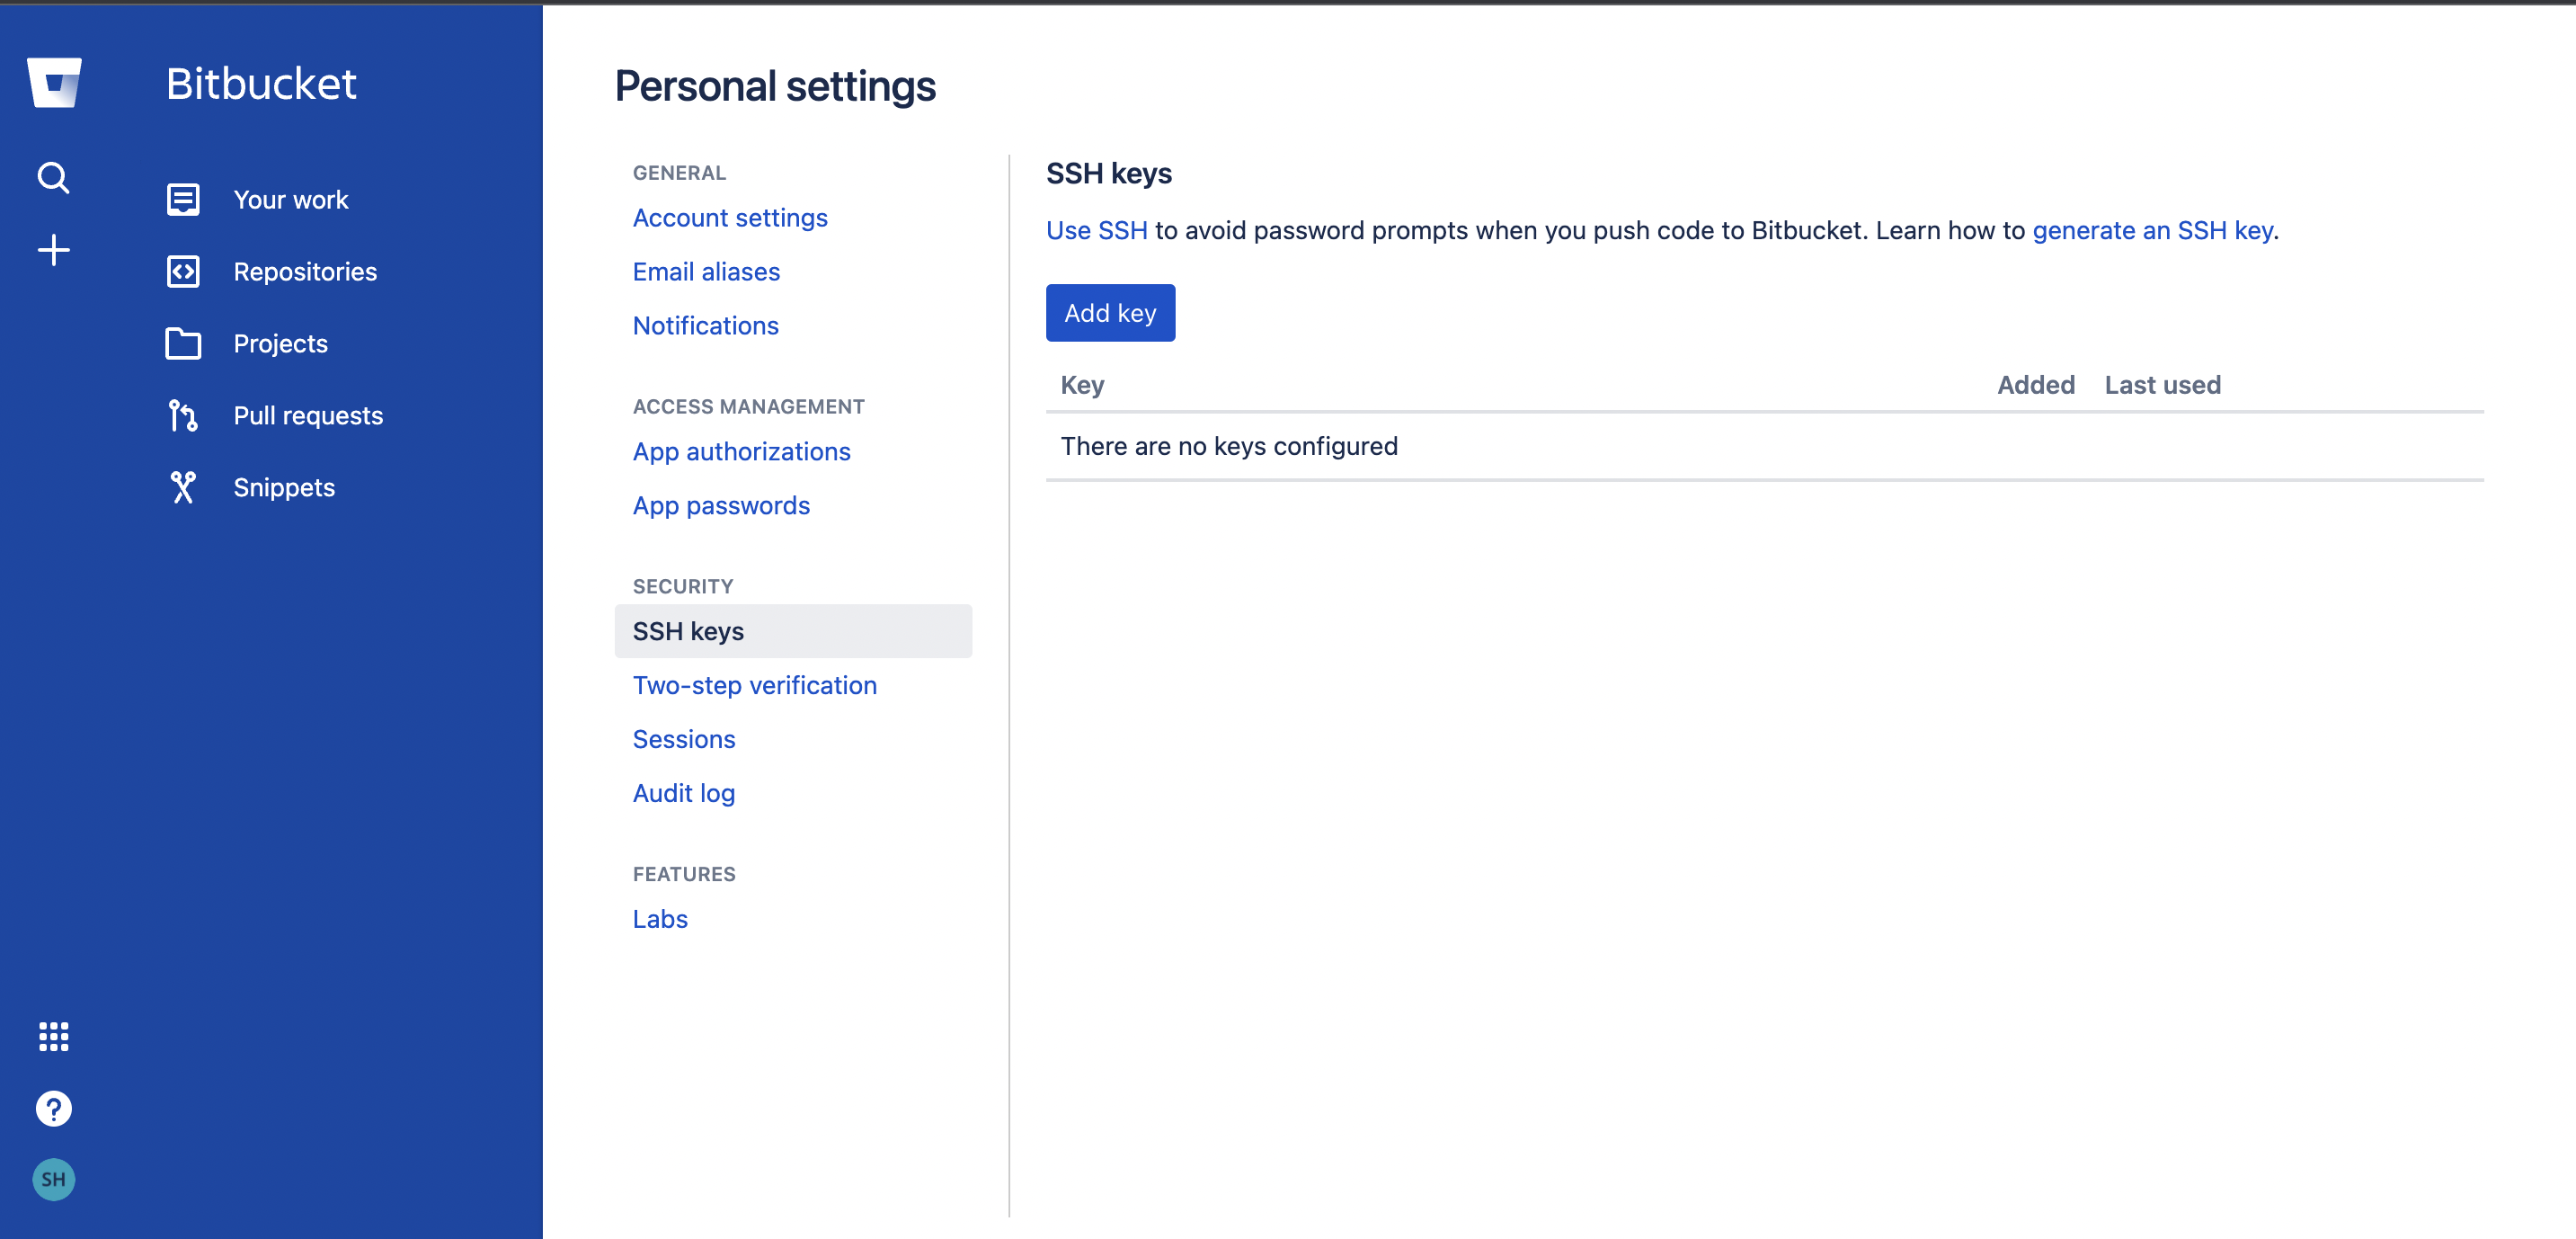Follow the Use SSH link
The width and height of the screenshot is (2576, 1239).
1096,231
